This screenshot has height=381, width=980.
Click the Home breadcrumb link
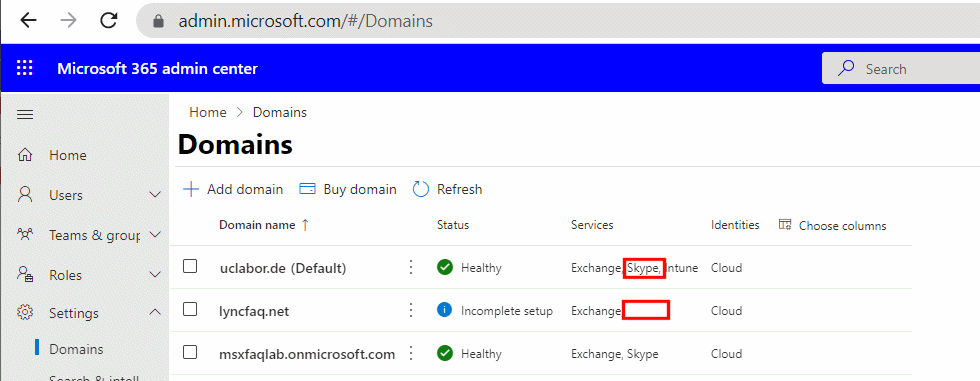(208, 112)
